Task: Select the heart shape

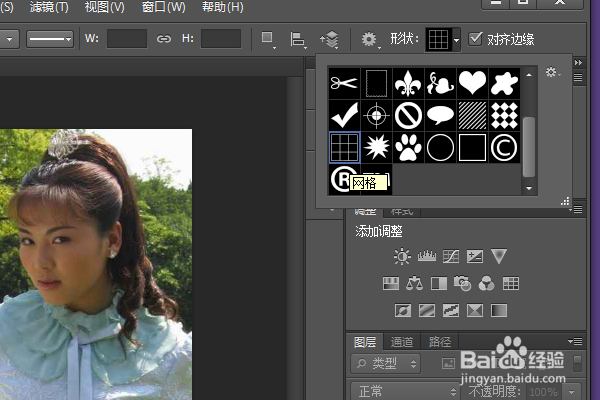Action: pyautogui.click(x=472, y=83)
